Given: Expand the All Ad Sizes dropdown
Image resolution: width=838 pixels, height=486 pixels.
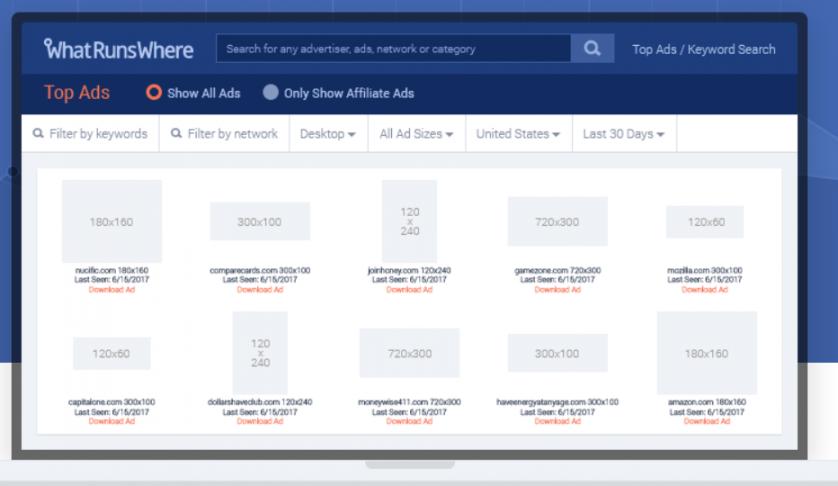Looking at the screenshot, I should click(416, 134).
